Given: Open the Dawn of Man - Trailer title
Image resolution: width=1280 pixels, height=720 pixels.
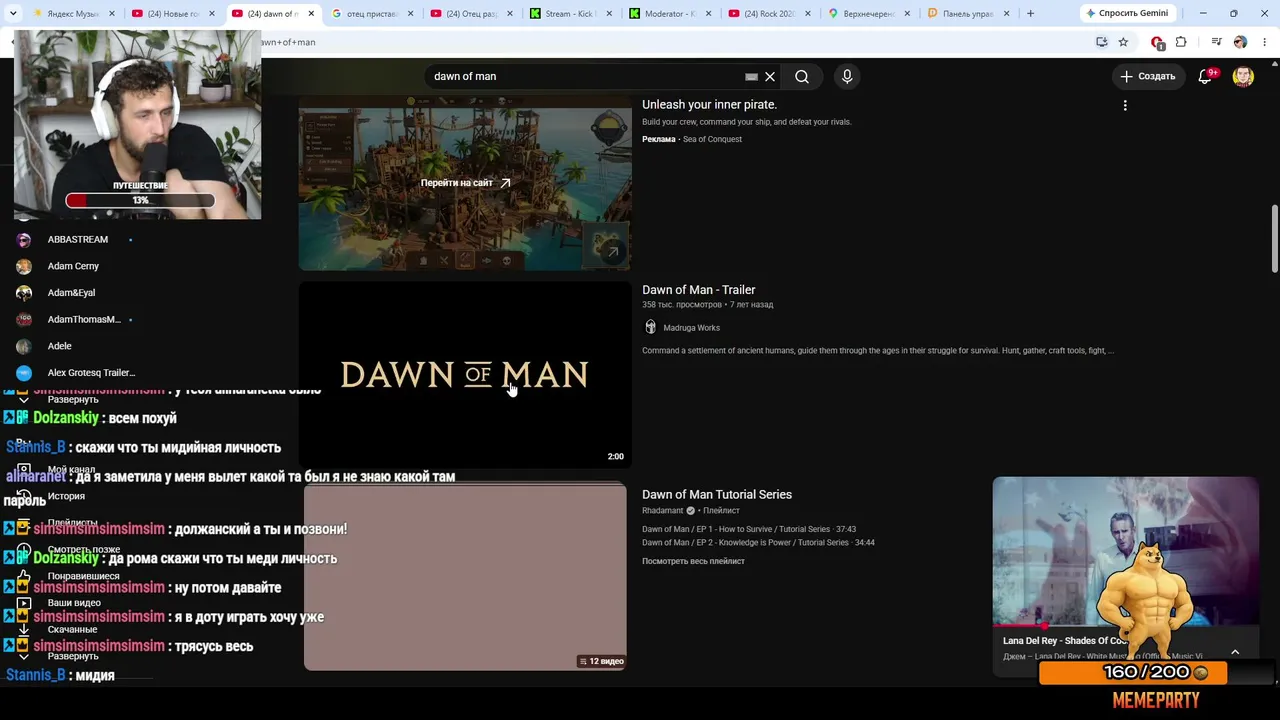Looking at the screenshot, I should pyautogui.click(x=698, y=290).
